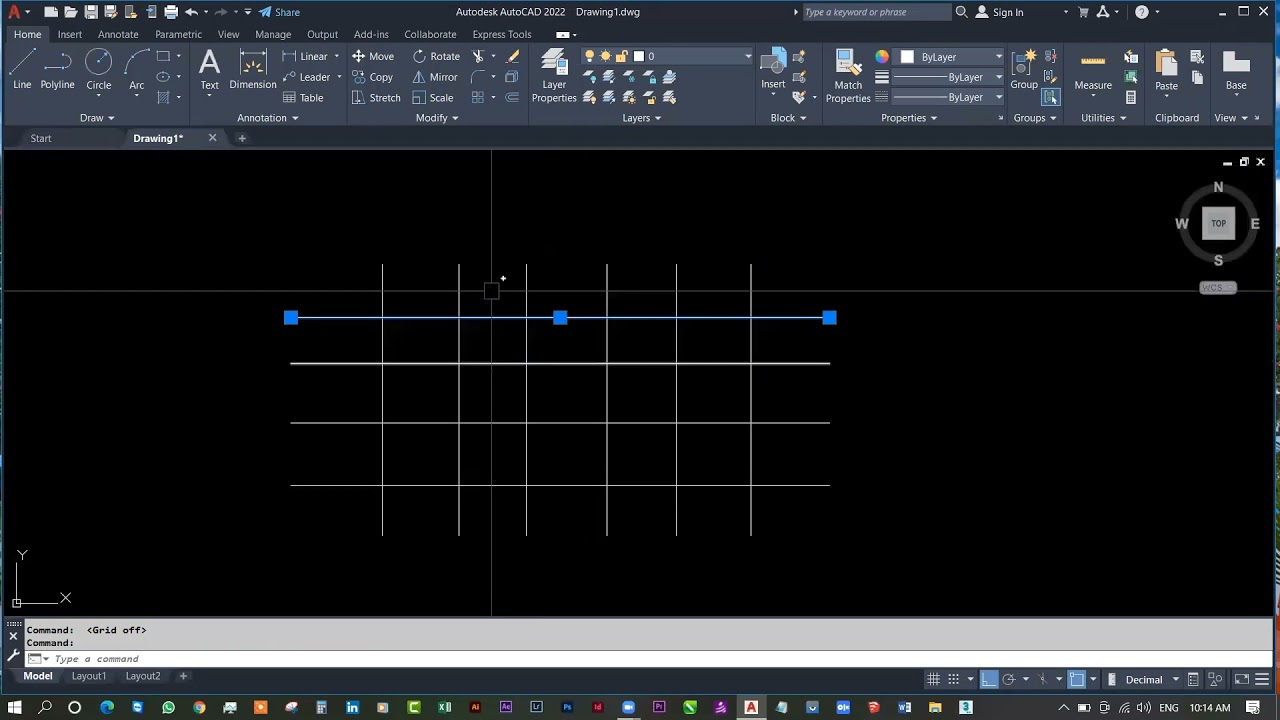This screenshot has height=720, width=1280.
Task: Use the Stretch command
Action: [x=376, y=98]
